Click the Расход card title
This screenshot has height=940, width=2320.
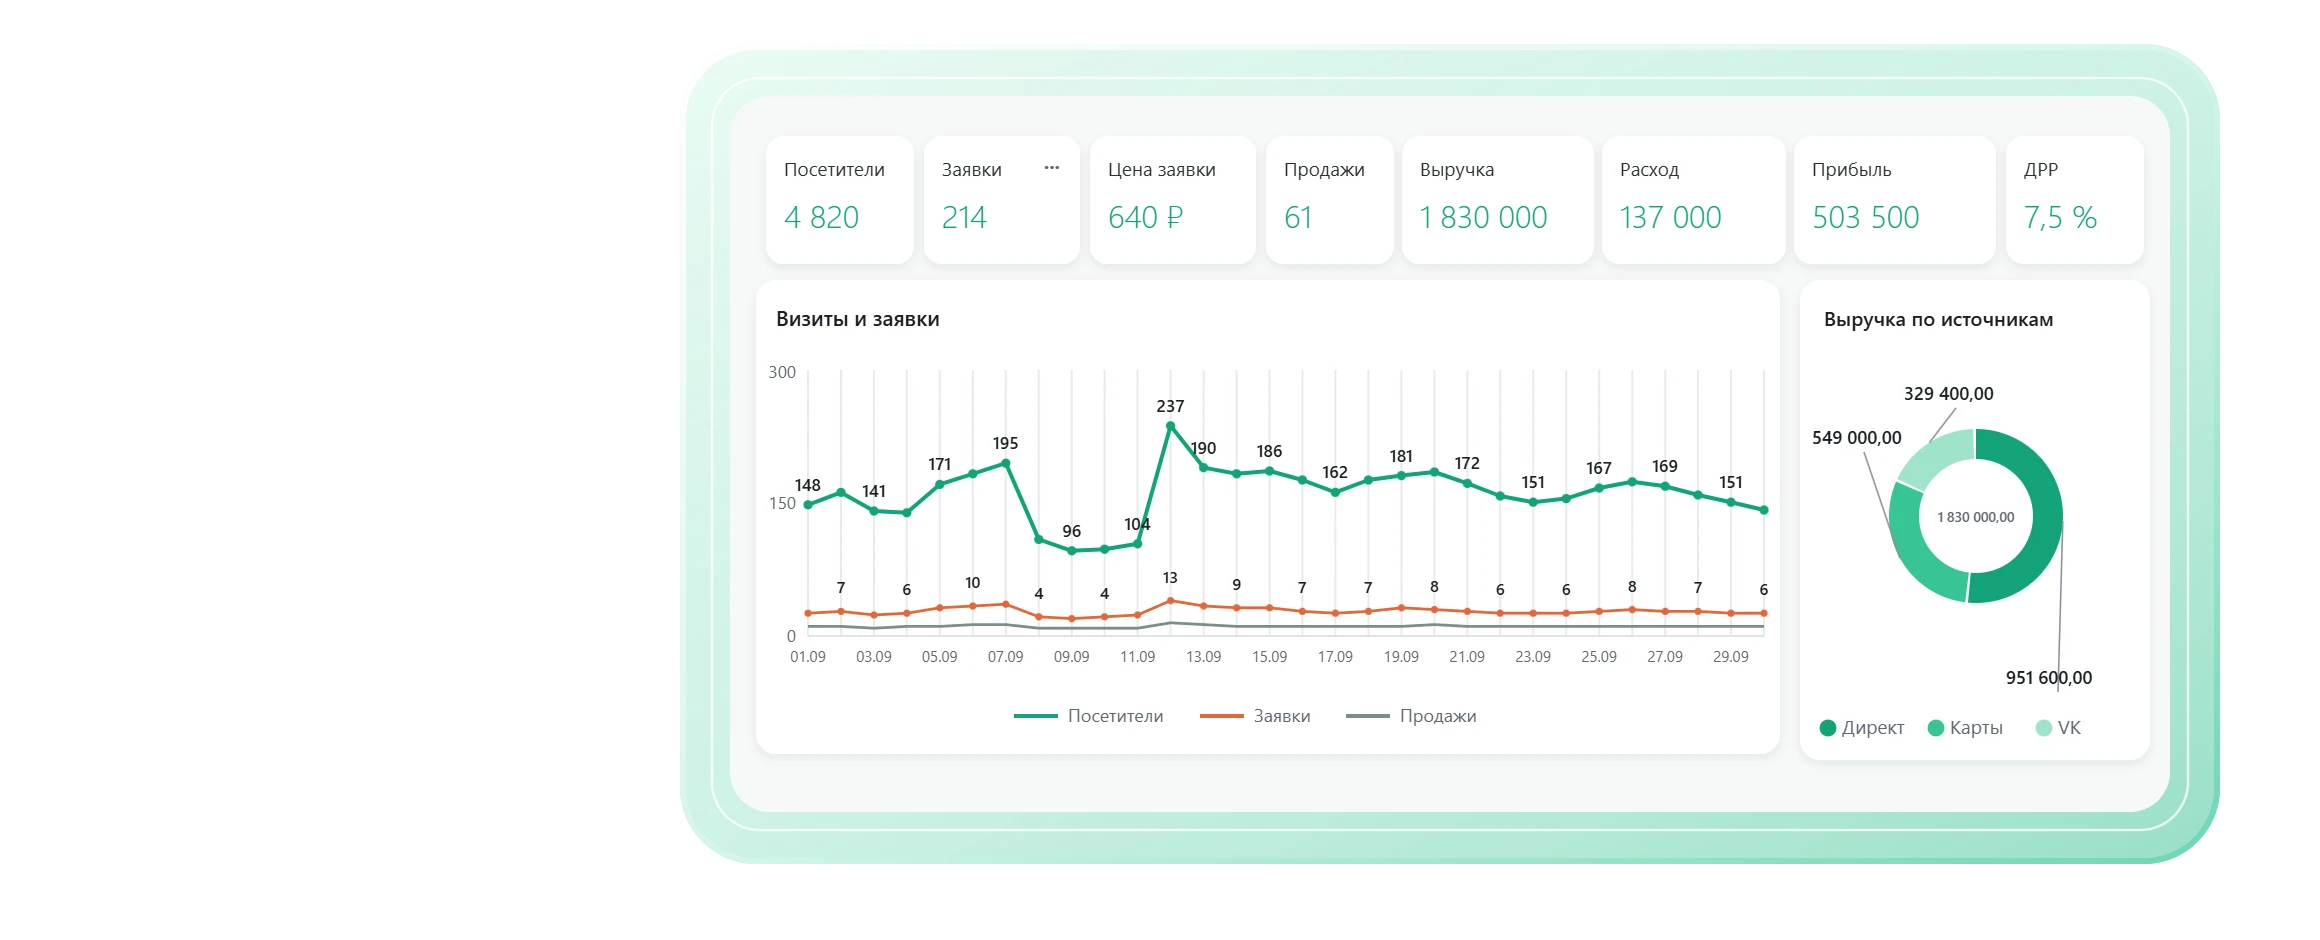point(1649,170)
